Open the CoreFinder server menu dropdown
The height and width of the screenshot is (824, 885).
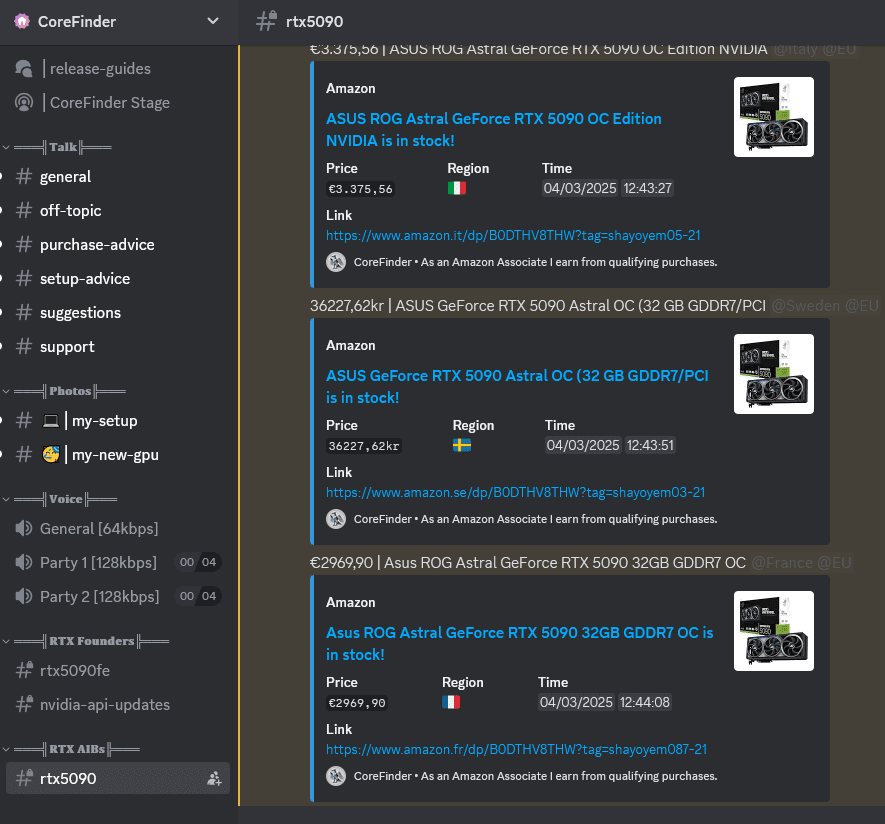tap(212, 21)
